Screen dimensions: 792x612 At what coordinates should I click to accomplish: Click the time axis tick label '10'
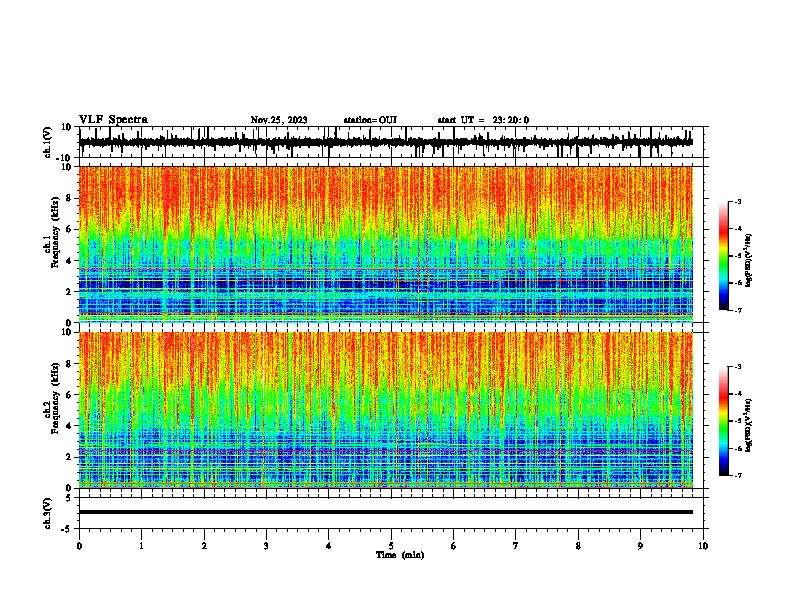[703, 546]
